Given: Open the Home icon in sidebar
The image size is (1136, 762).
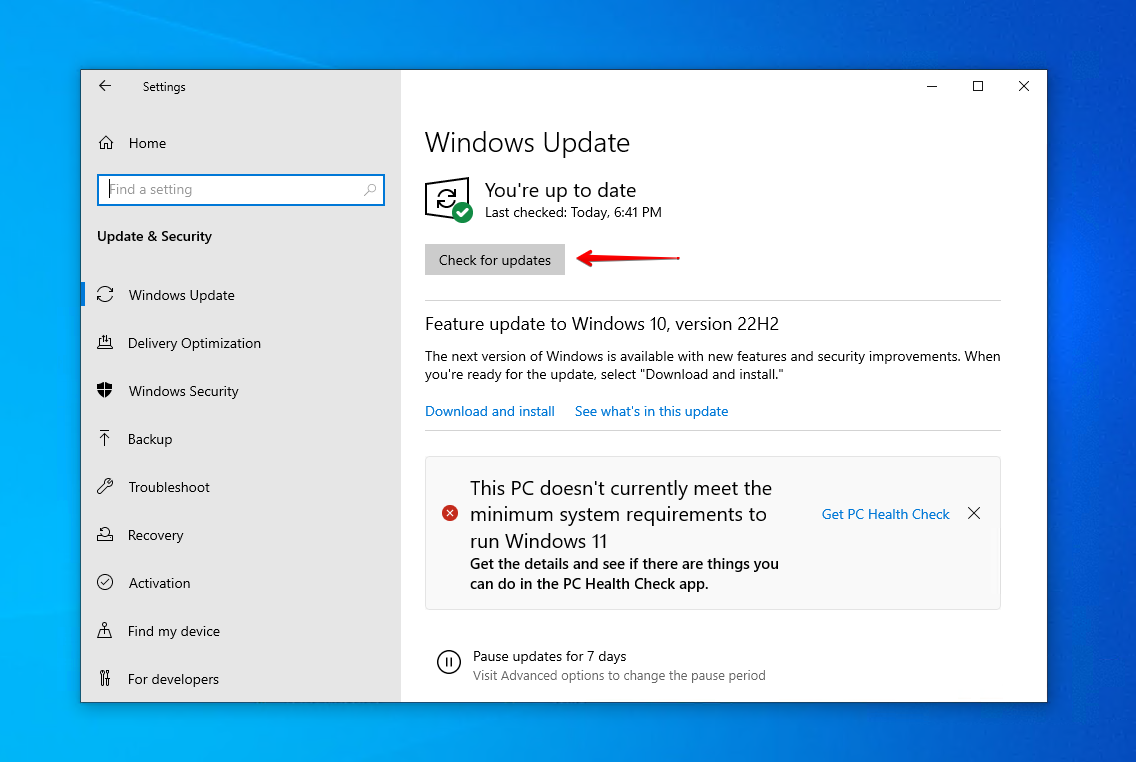Looking at the screenshot, I should 106,143.
